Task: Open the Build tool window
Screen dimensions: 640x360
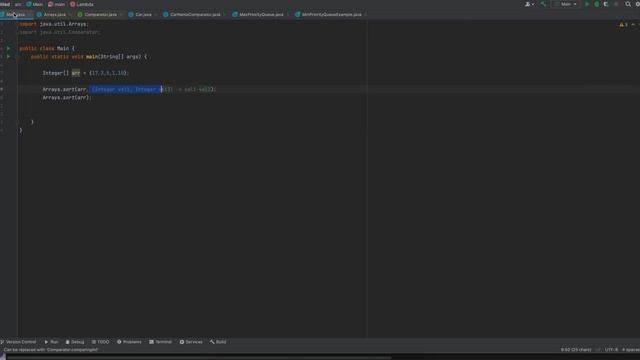Action: click(218, 342)
